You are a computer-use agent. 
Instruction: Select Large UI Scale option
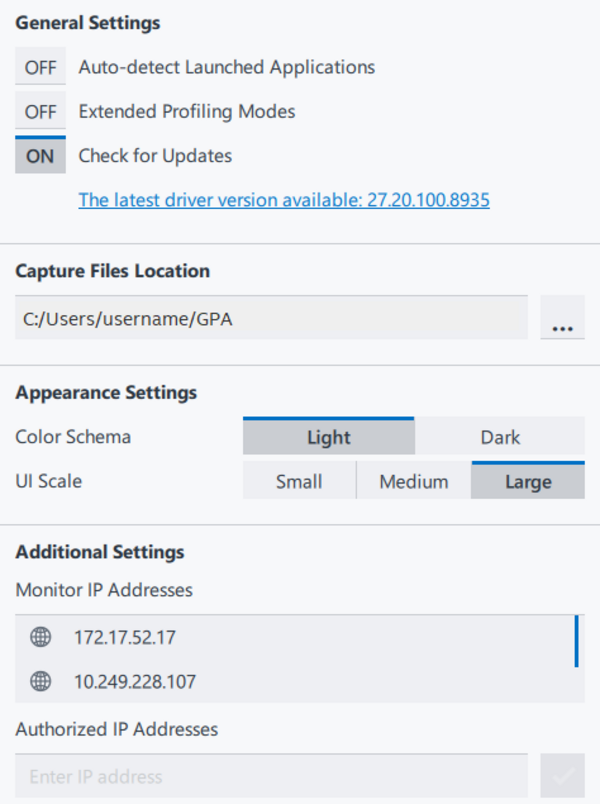[x=528, y=481]
